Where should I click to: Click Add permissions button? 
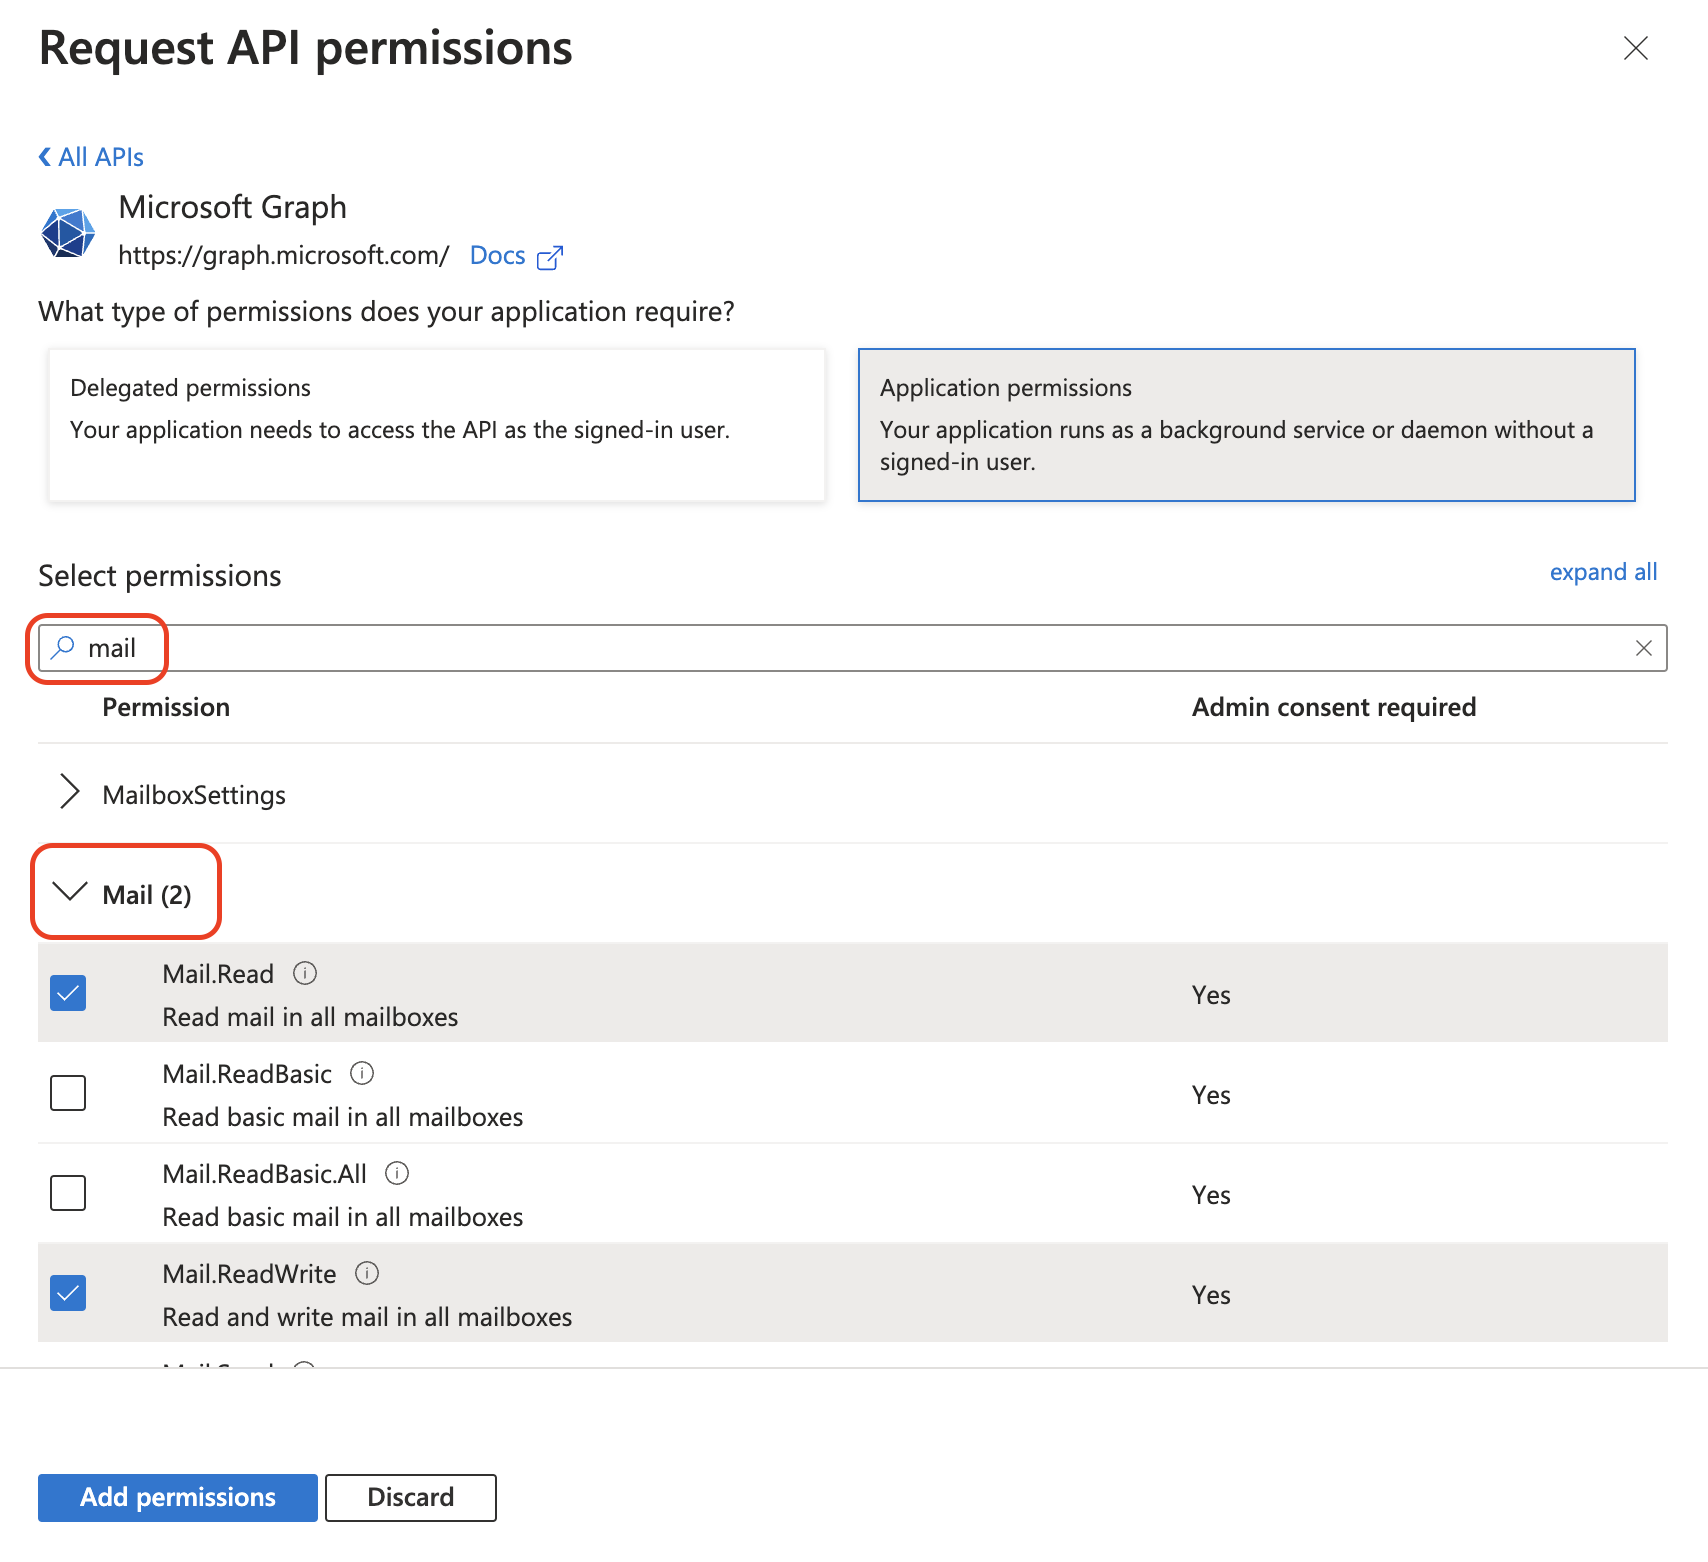[178, 1497]
